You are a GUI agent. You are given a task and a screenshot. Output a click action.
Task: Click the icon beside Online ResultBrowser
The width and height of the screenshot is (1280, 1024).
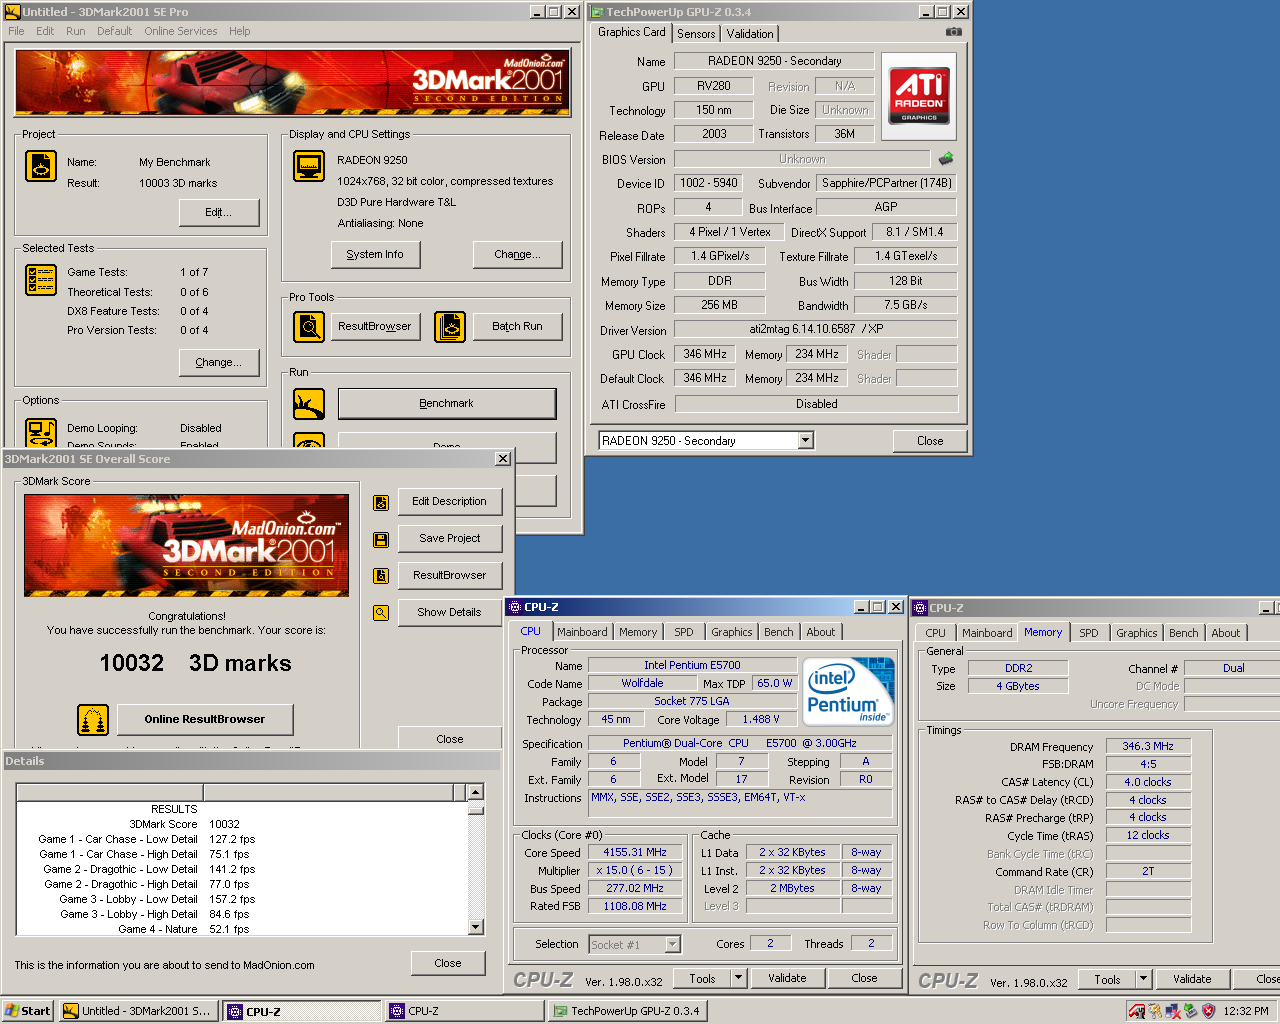[93, 720]
